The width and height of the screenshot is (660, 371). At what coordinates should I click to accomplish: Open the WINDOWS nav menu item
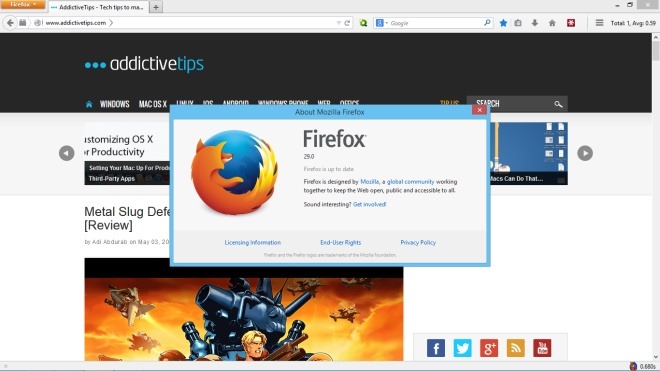(x=114, y=104)
